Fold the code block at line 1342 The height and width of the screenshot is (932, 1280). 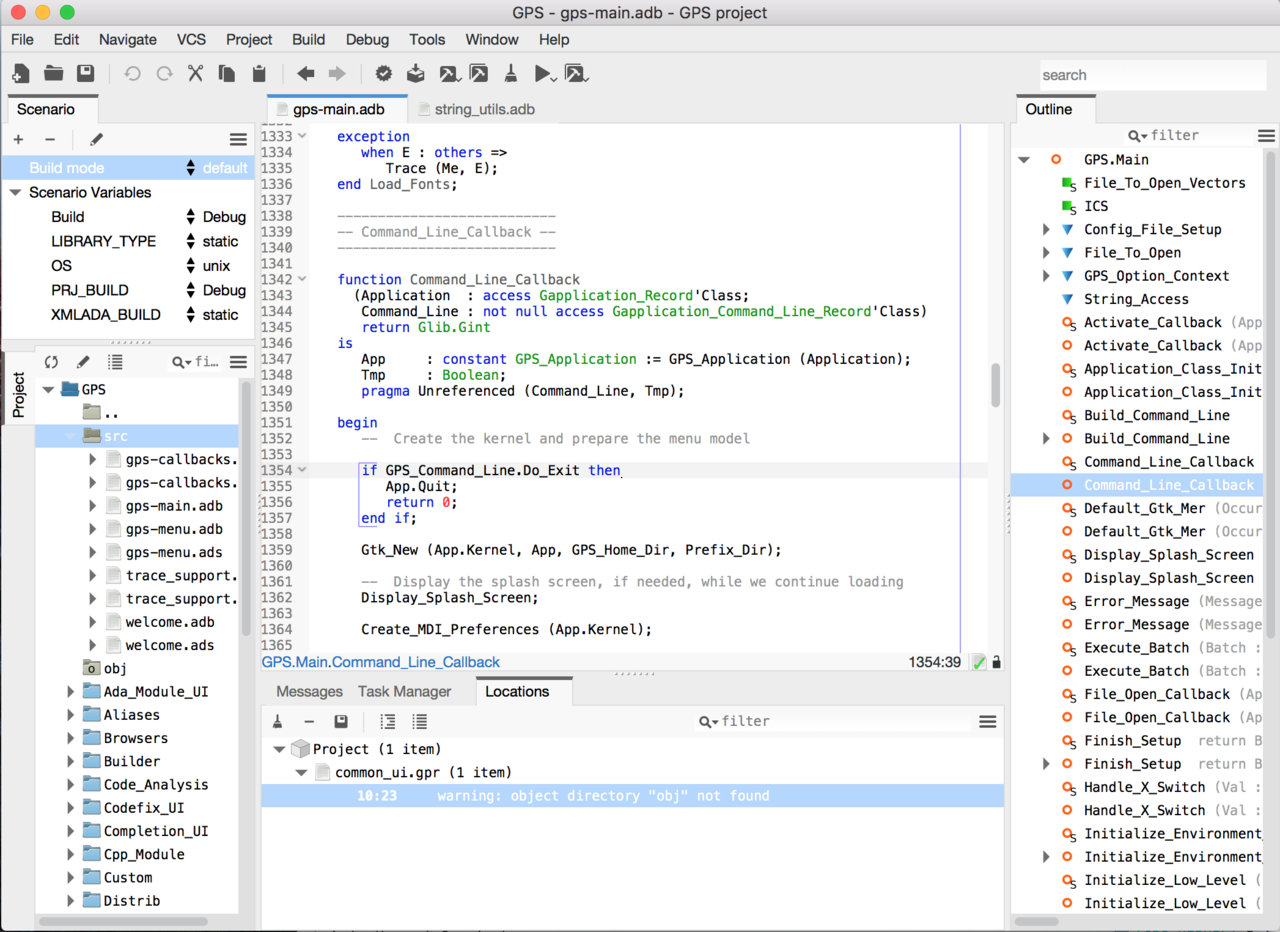click(x=303, y=280)
